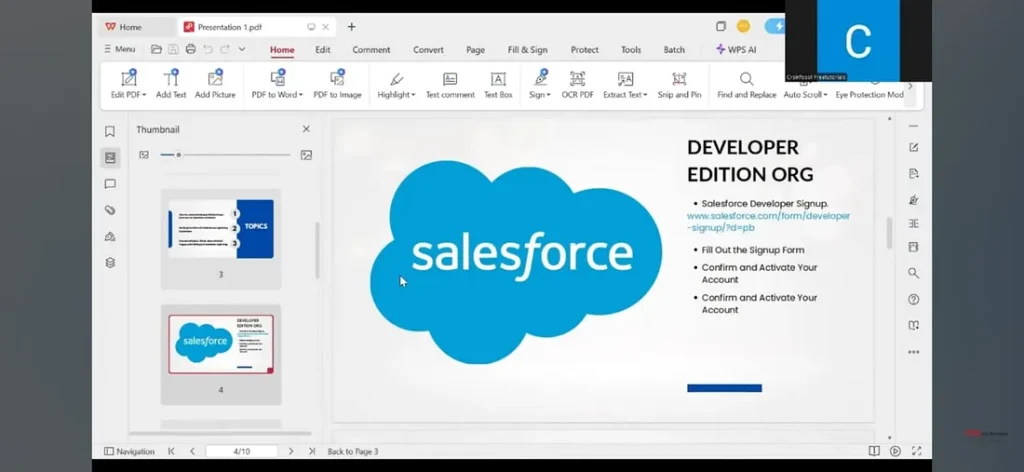Screen dimensions: 1024x472
Task: Open the attachments paperclip panel
Action: click(110, 210)
